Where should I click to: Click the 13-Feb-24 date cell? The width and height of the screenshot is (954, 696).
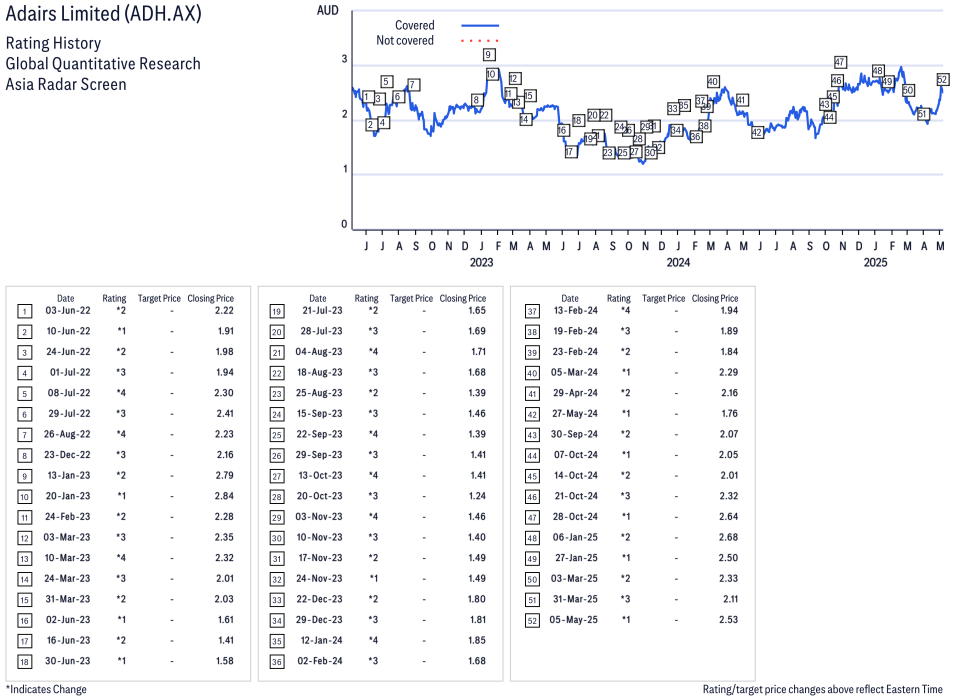click(576, 310)
